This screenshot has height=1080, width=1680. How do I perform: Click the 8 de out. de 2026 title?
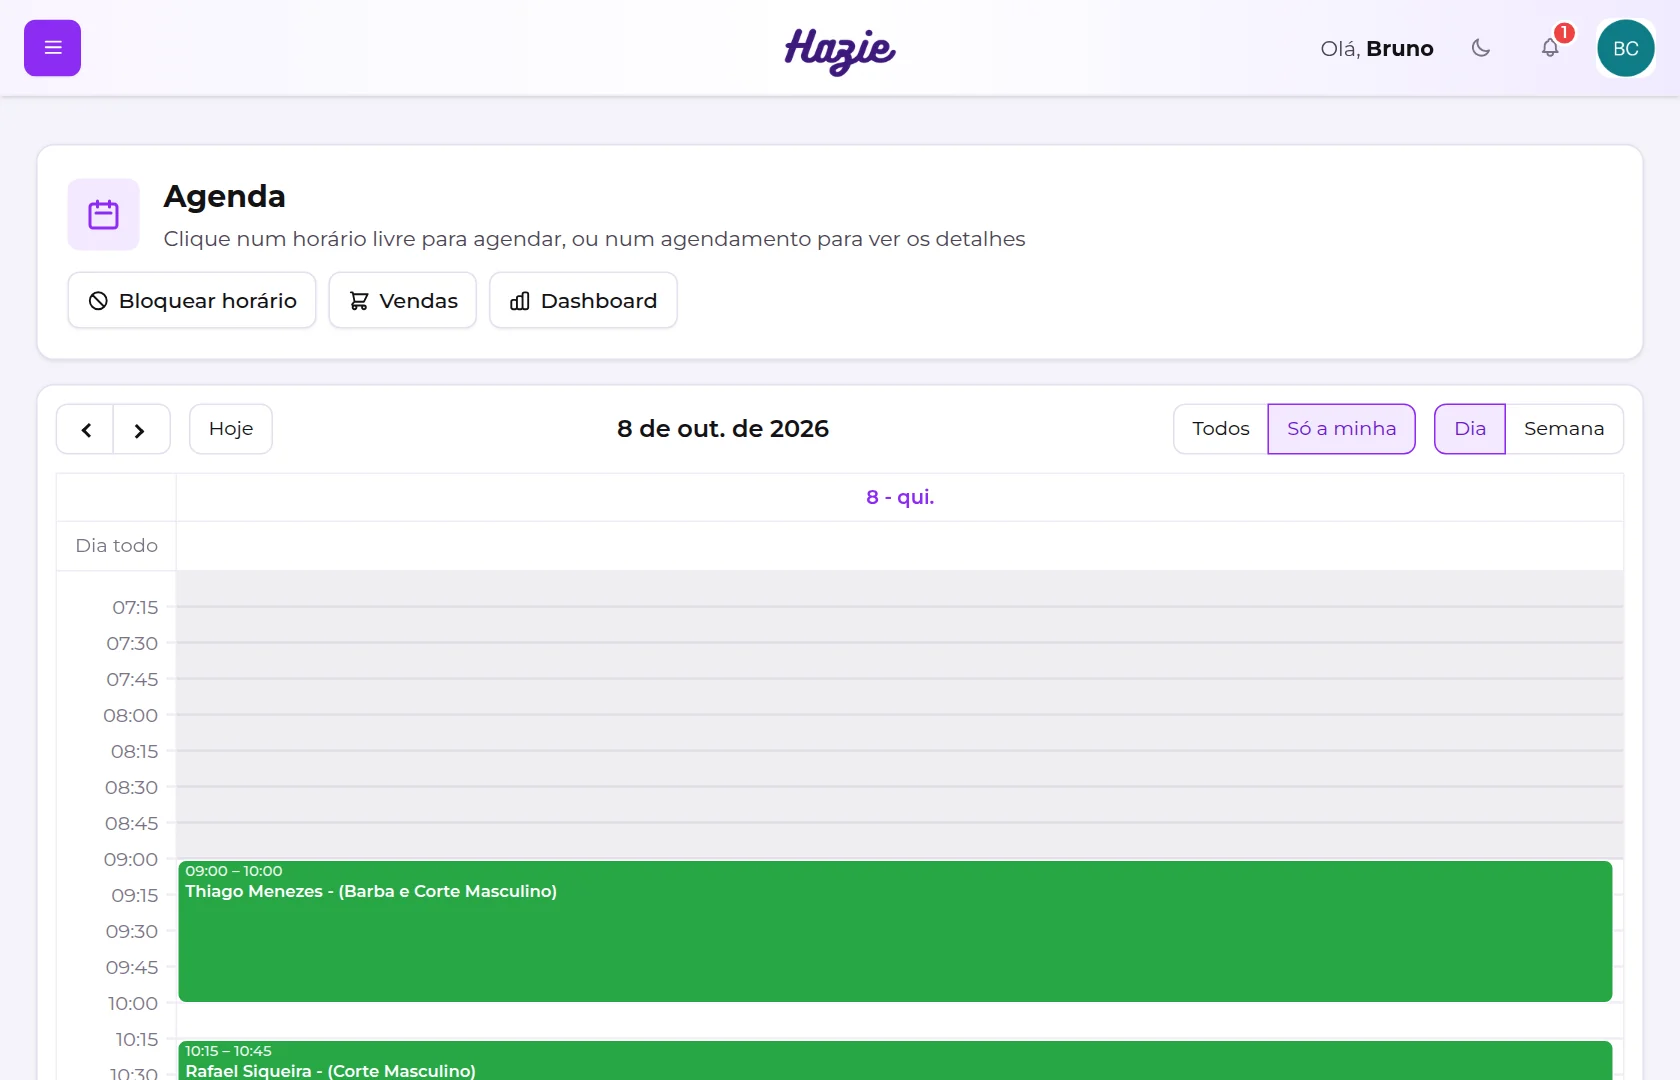tap(723, 429)
